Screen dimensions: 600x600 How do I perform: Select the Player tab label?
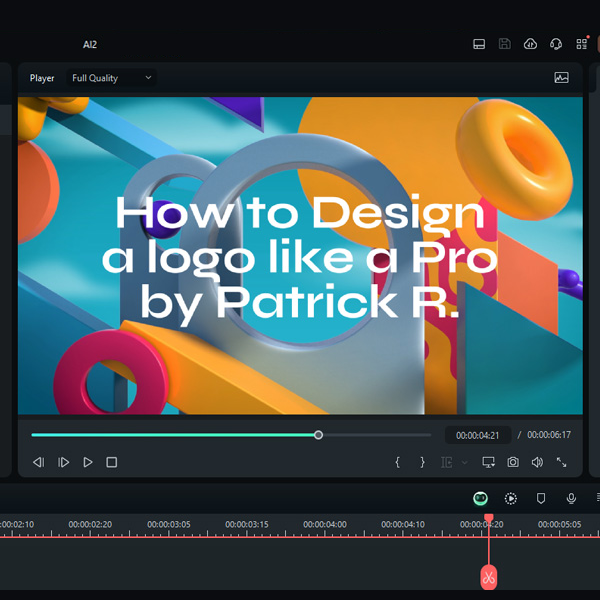(x=42, y=78)
